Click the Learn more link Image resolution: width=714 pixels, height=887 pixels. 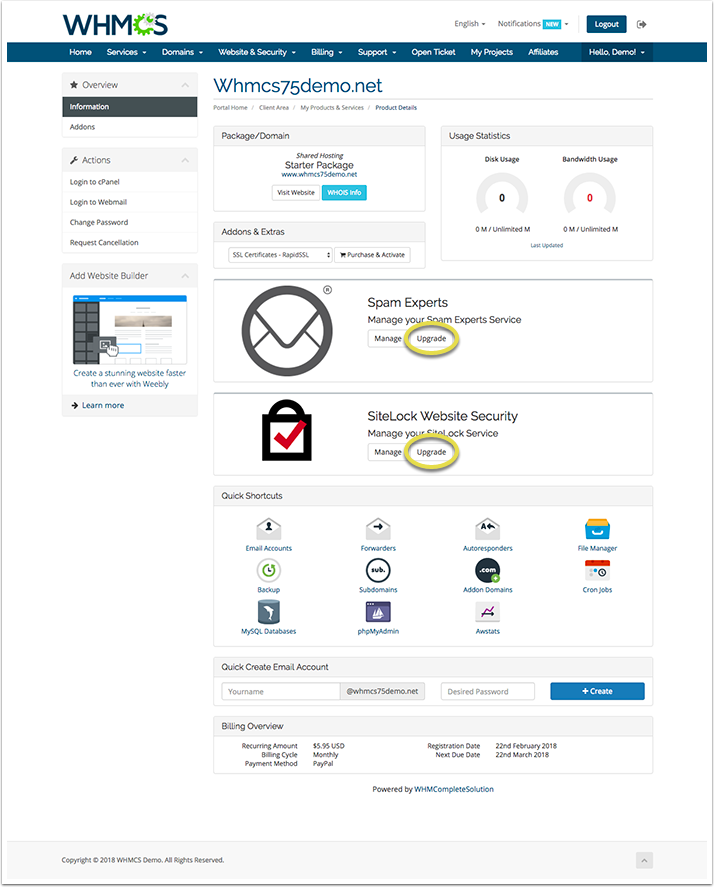(103, 406)
